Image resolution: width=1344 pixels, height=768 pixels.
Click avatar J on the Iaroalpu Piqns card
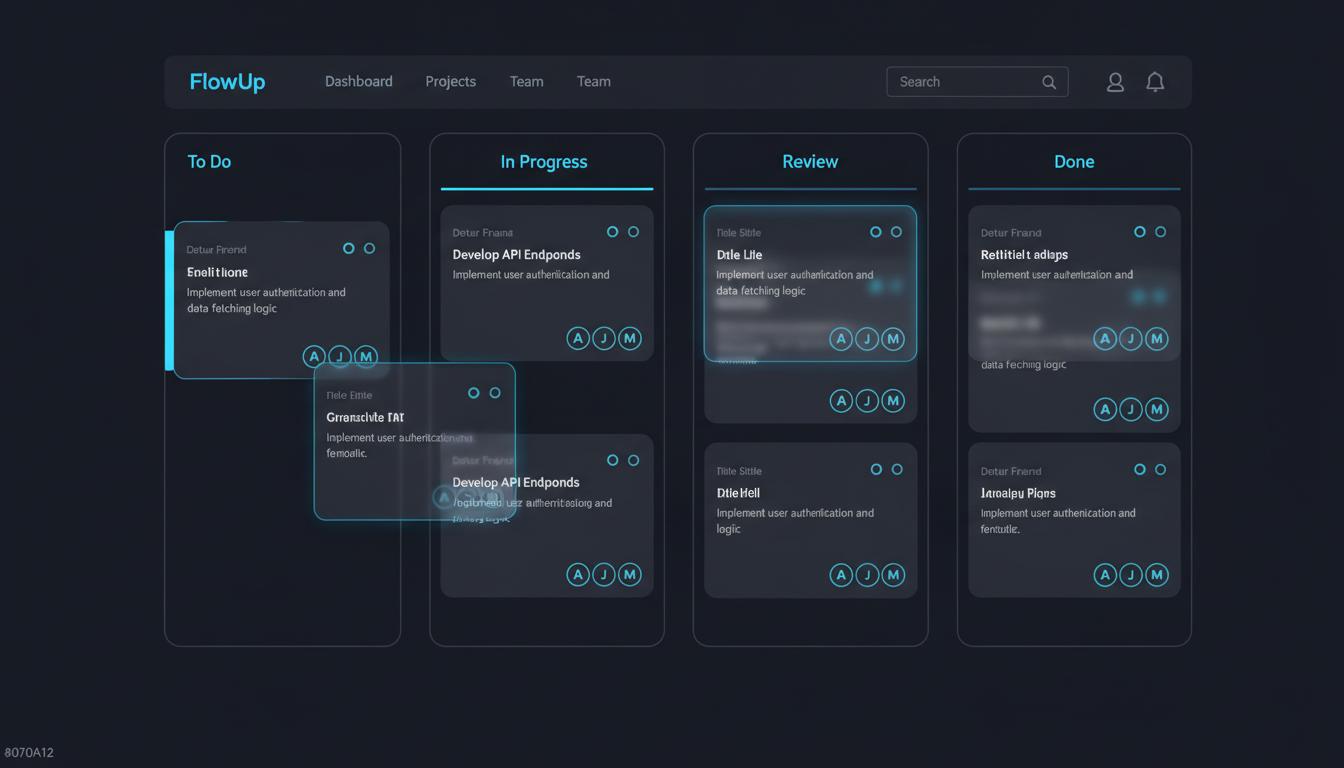pyautogui.click(x=1131, y=575)
